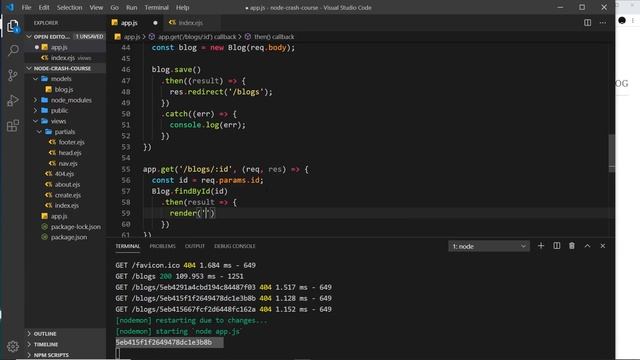
Task: Open the File menu
Action: 27,7
